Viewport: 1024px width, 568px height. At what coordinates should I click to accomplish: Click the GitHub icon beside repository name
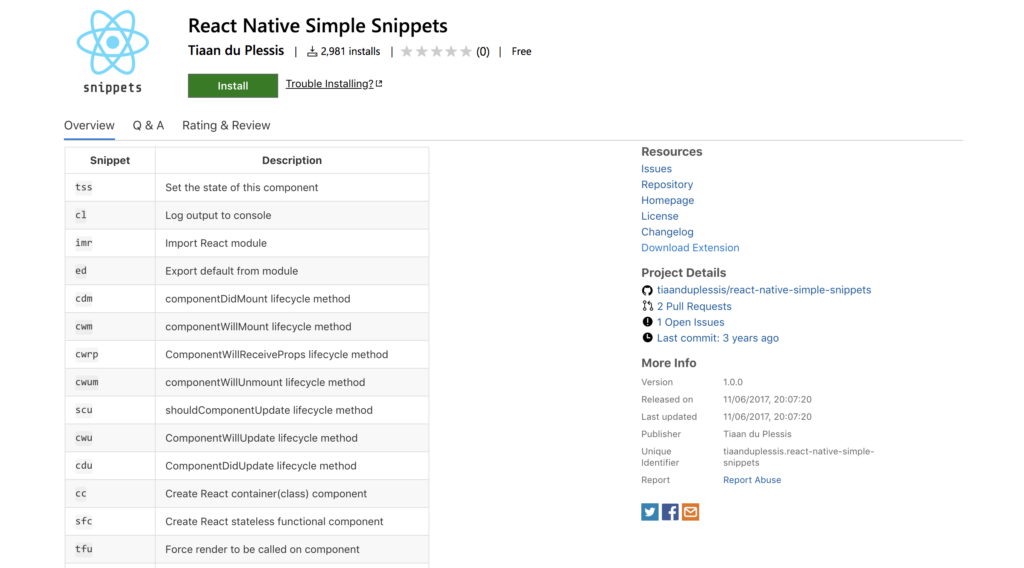pyautogui.click(x=647, y=291)
